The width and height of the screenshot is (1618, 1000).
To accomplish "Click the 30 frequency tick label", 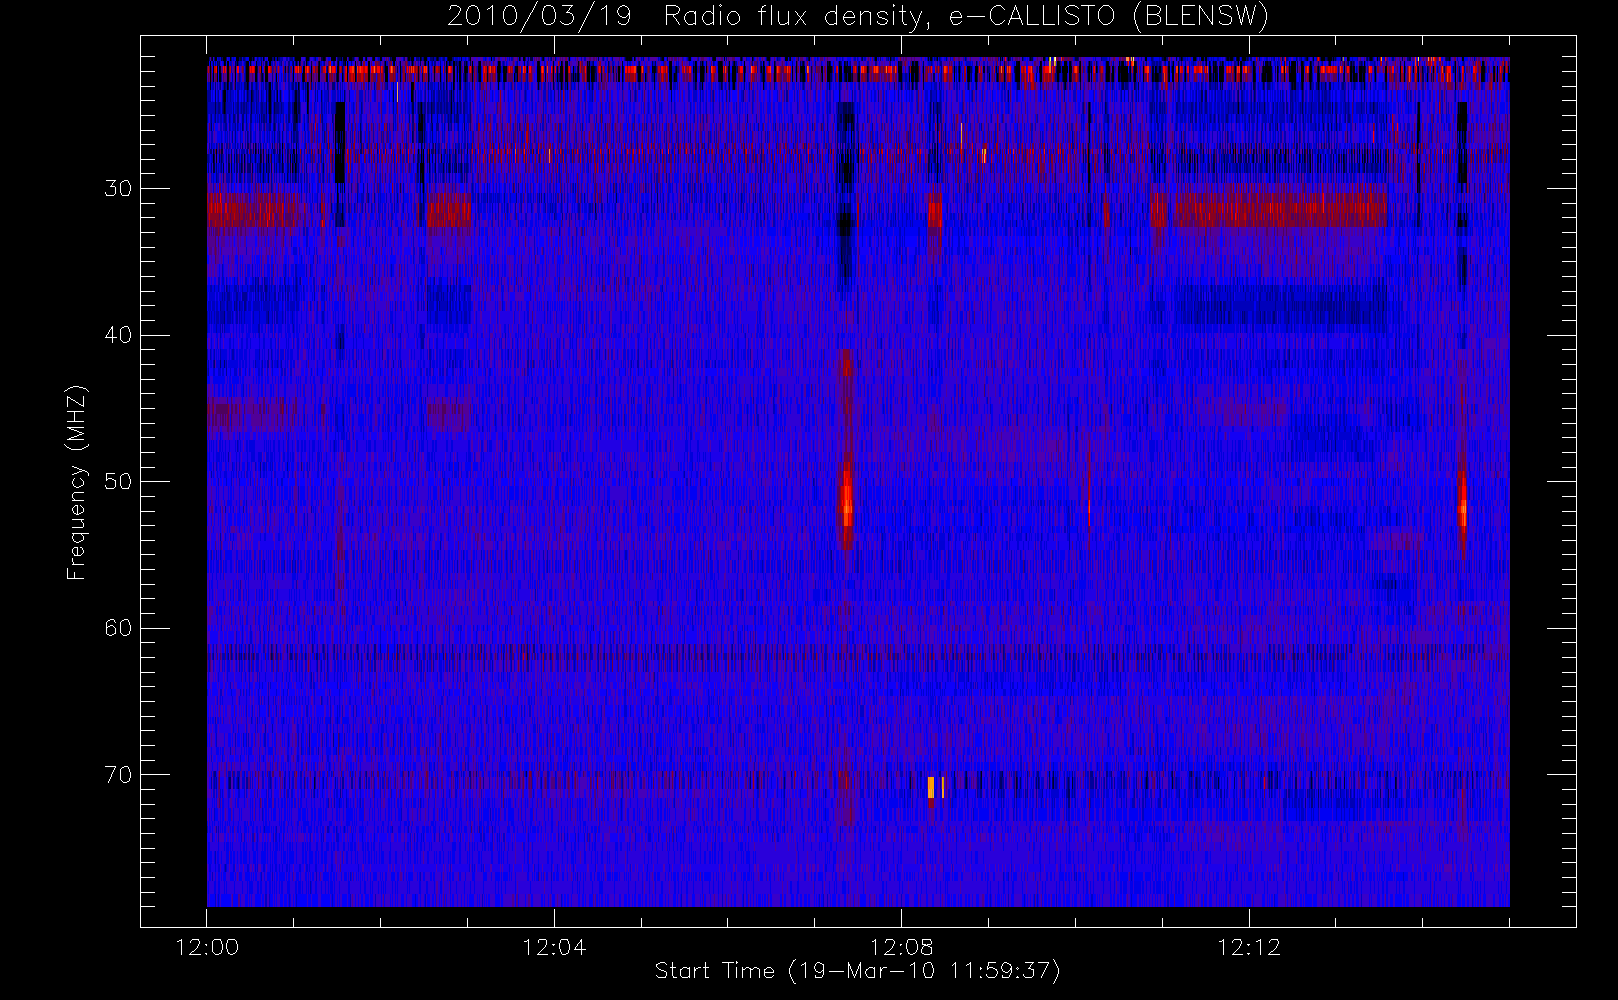I will click(117, 188).
